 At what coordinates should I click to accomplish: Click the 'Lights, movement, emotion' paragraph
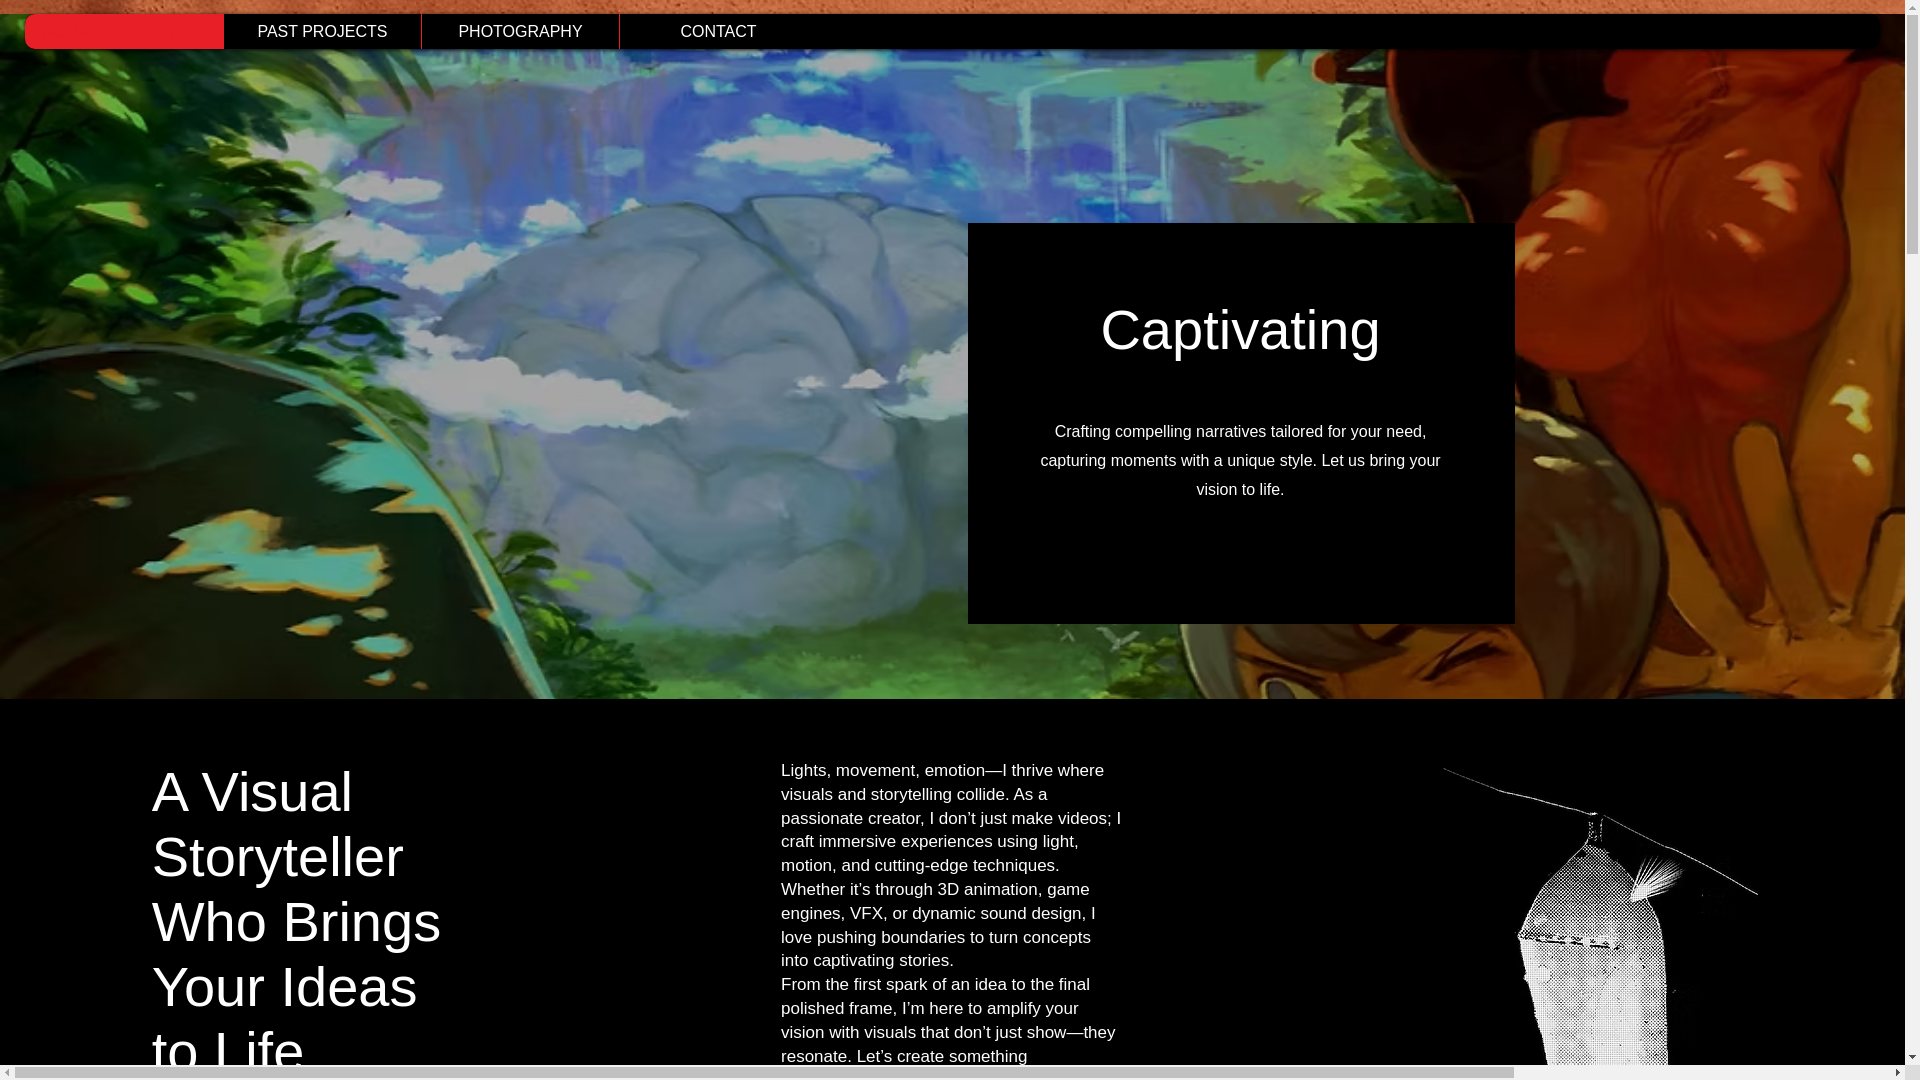951,865
